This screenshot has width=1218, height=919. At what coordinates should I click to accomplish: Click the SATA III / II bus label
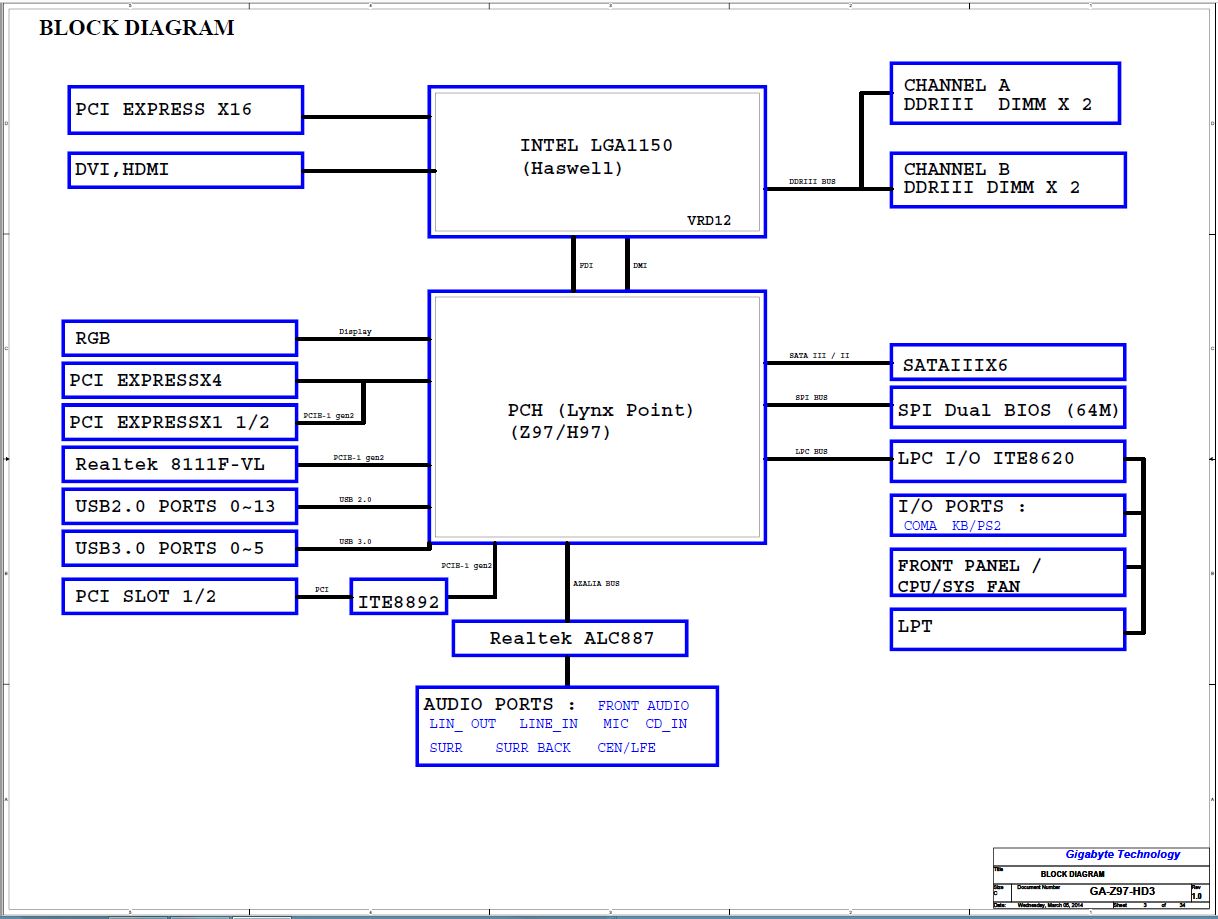(819, 355)
